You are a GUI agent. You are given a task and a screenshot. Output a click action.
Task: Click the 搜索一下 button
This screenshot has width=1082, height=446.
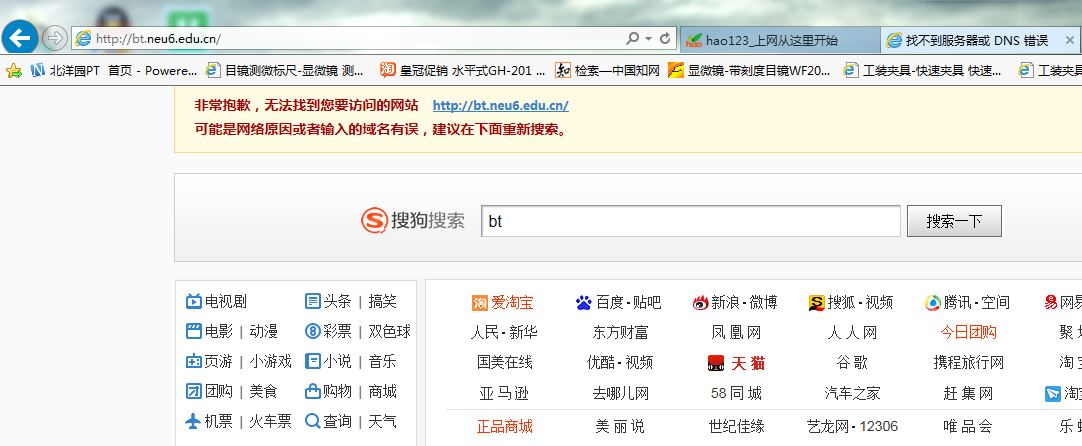[954, 221]
